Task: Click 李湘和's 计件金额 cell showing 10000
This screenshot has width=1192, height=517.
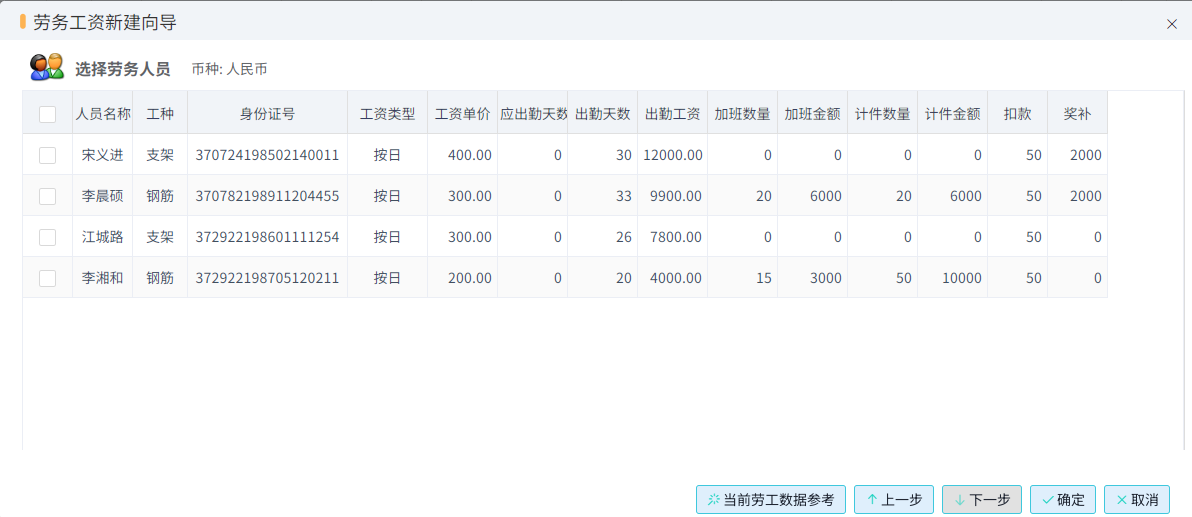Action: (953, 278)
